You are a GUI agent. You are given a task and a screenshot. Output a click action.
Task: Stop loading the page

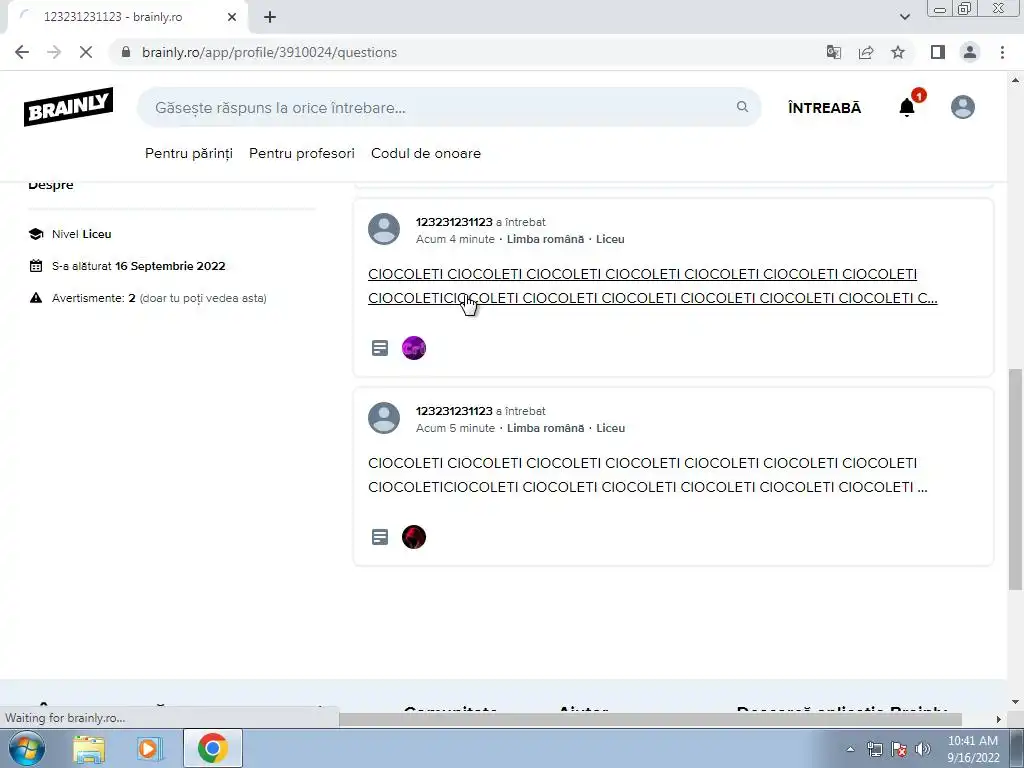coord(86,52)
